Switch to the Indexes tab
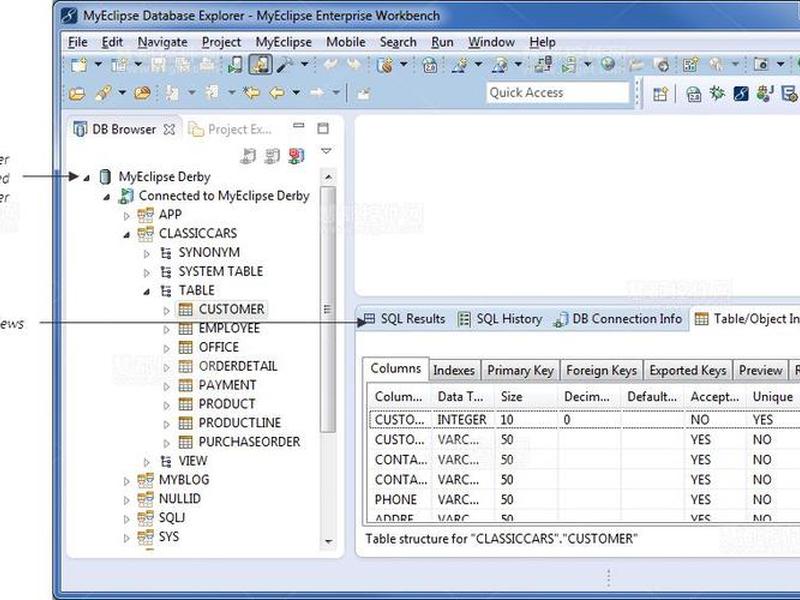Screen dimensions: 800x600 pyautogui.click(x=454, y=370)
